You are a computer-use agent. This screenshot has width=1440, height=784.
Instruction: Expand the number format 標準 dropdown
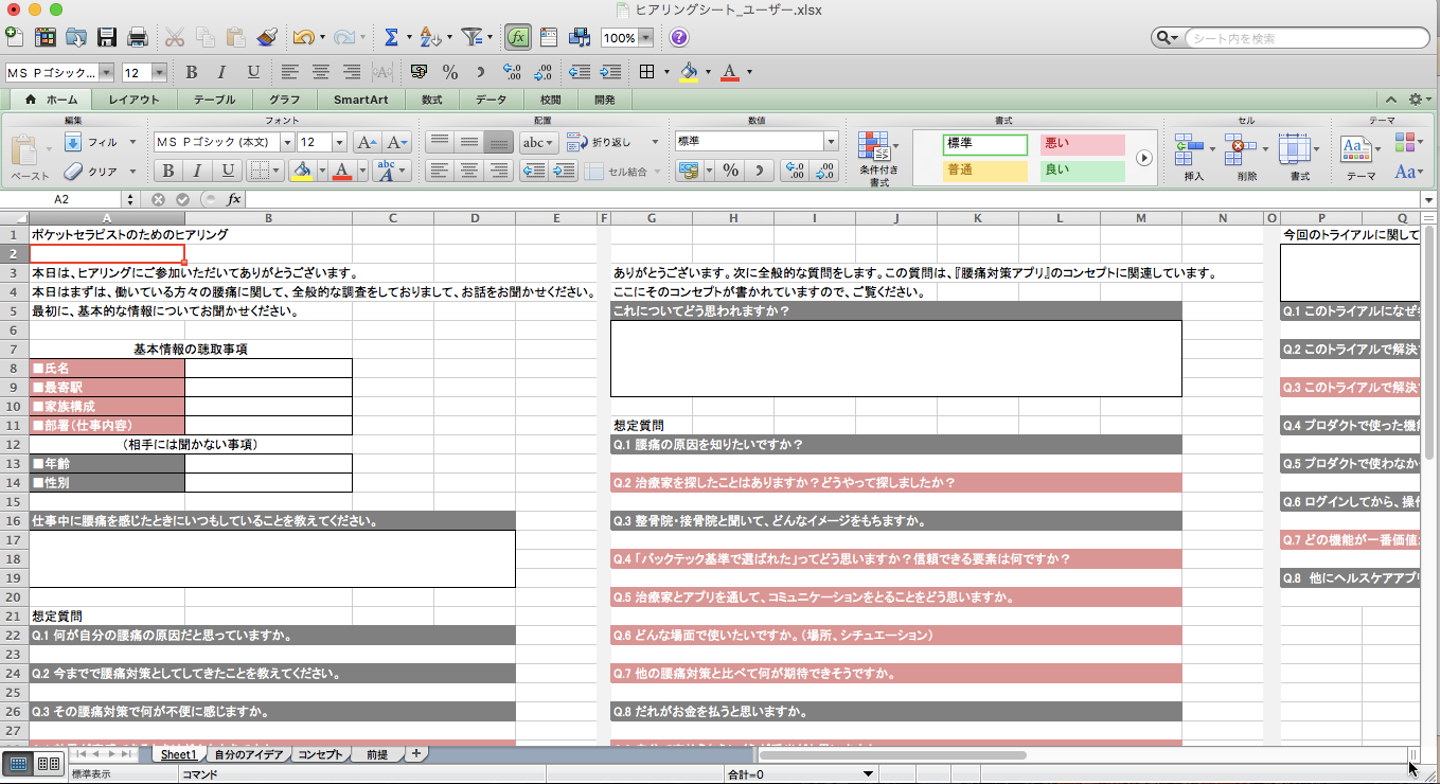click(830, 142)
